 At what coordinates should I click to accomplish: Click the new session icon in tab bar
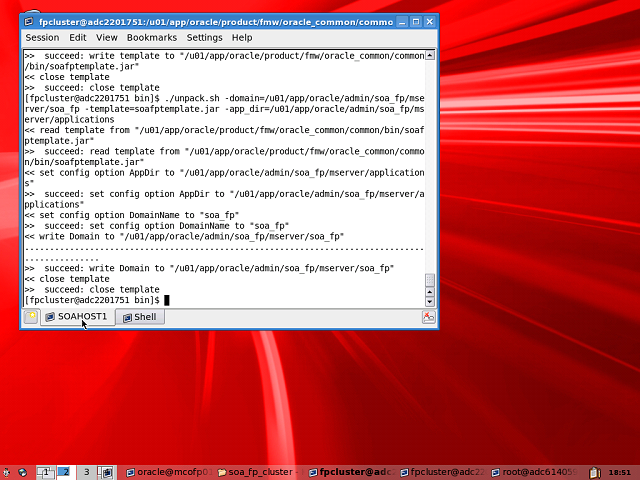coord(31,317)
